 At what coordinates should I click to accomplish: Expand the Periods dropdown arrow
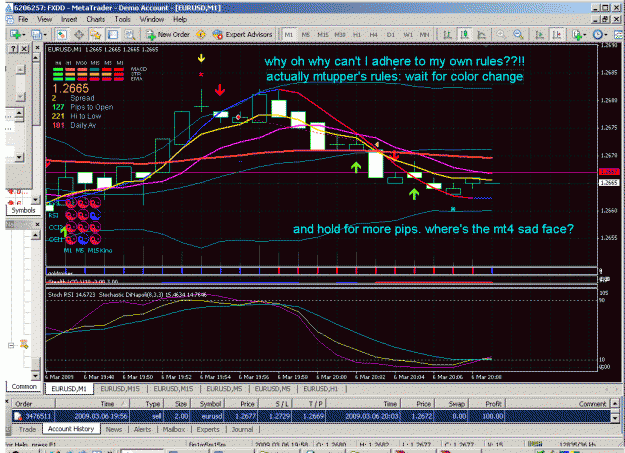(605, 35)
